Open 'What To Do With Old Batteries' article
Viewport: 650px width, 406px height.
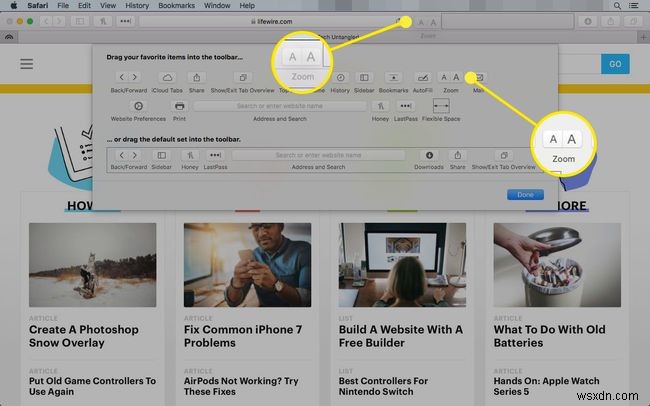tap(550, 336)
